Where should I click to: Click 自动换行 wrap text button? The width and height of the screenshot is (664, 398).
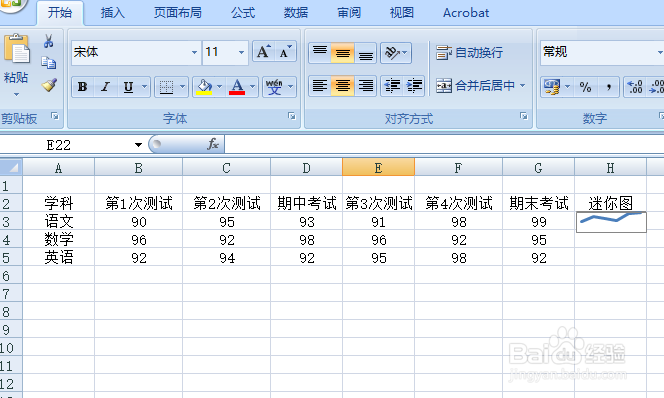pyautogui.click(x=470, y=53)
